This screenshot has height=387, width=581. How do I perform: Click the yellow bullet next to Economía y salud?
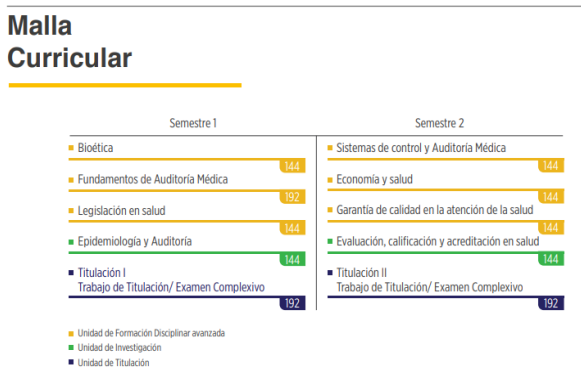point(330,180)
